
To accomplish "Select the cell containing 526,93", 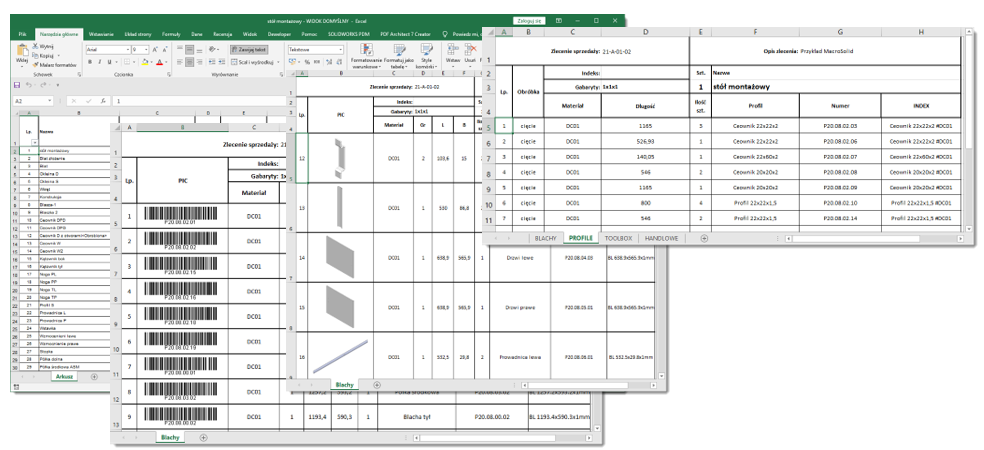I will coord(645,142).
